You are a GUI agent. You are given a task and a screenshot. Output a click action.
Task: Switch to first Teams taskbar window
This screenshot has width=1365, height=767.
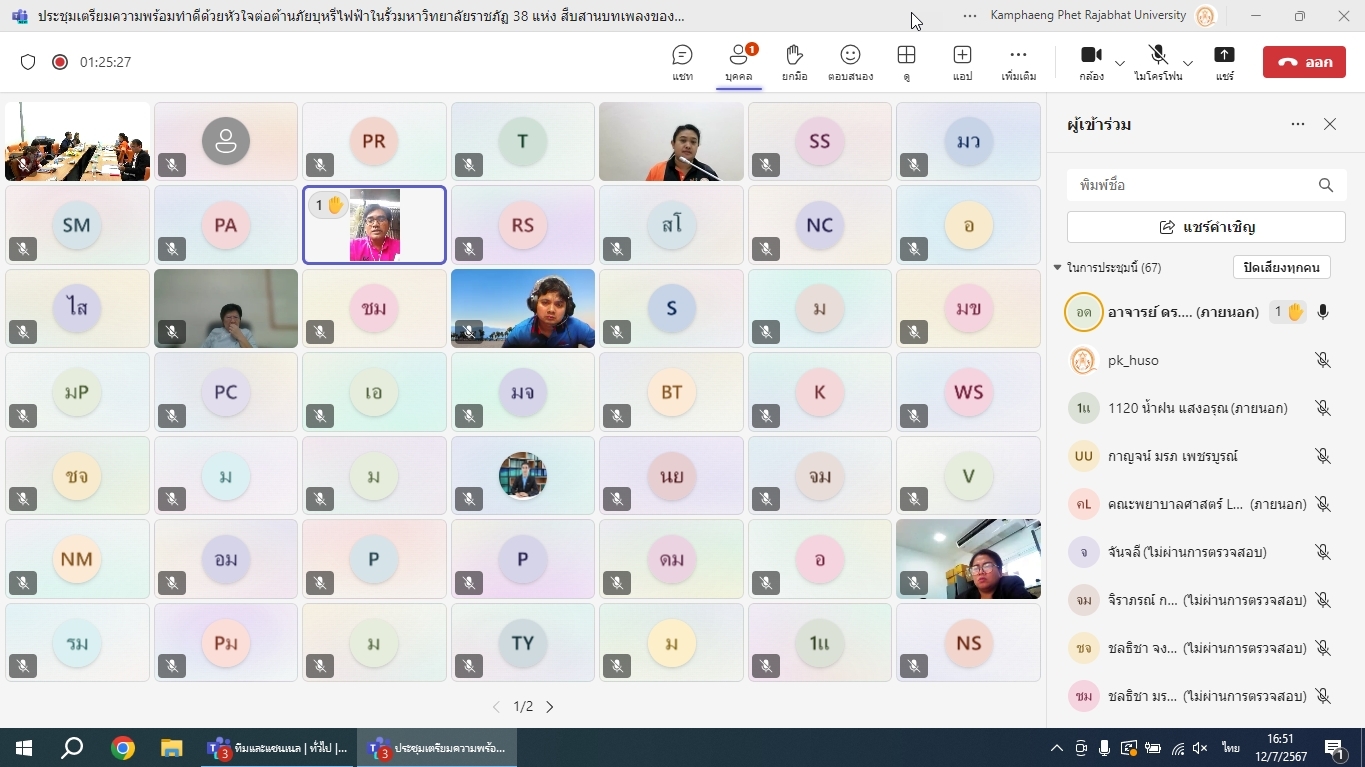[x=277, y=748]
